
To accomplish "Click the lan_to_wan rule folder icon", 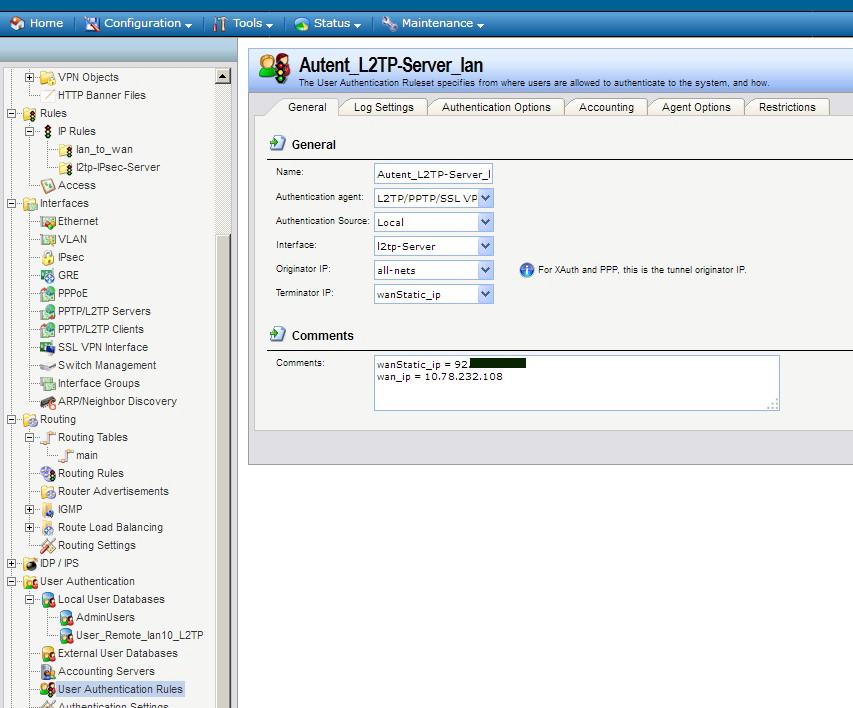I will coord(66,150).
